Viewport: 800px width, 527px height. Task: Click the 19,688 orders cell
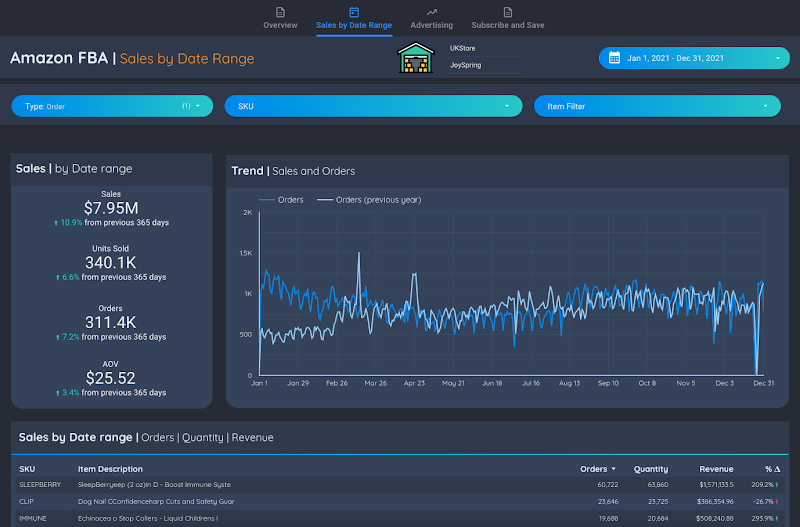[608, 518]
